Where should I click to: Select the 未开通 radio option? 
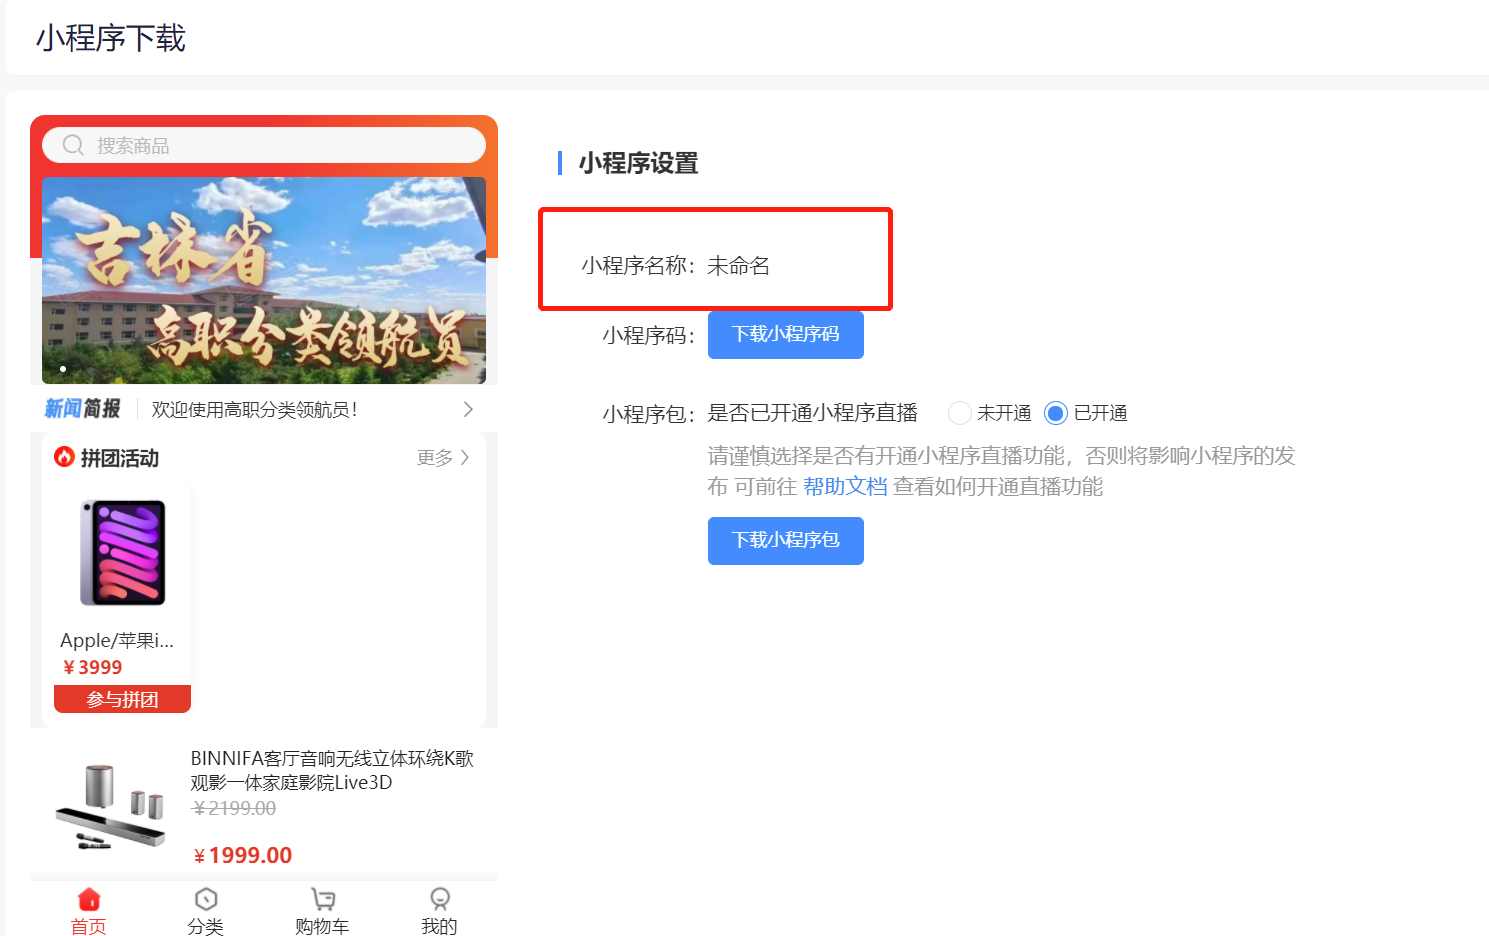959,413
